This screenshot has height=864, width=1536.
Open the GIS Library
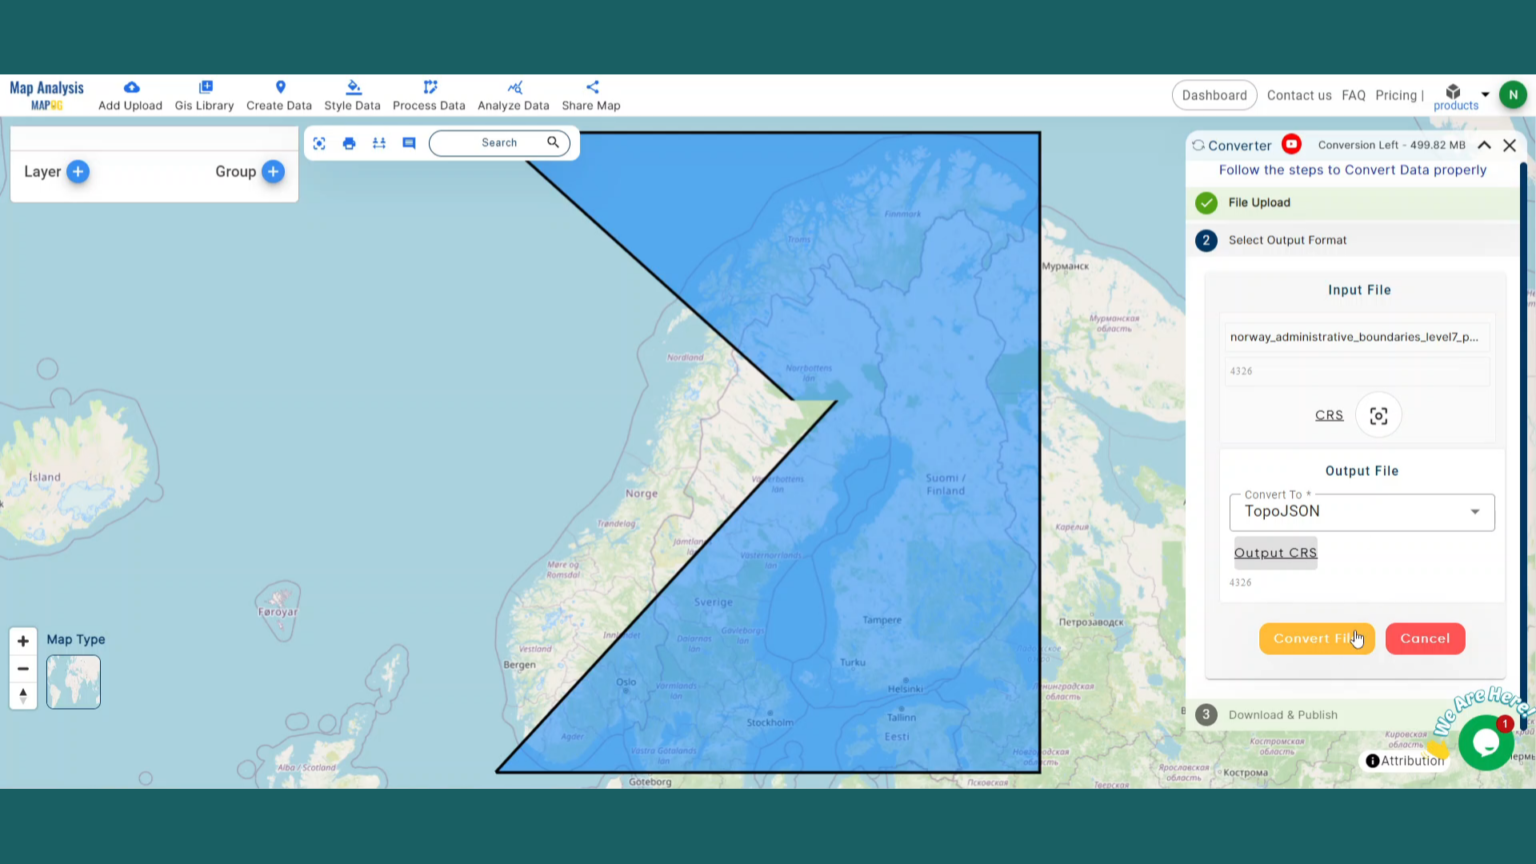click(x=204, y=94)
